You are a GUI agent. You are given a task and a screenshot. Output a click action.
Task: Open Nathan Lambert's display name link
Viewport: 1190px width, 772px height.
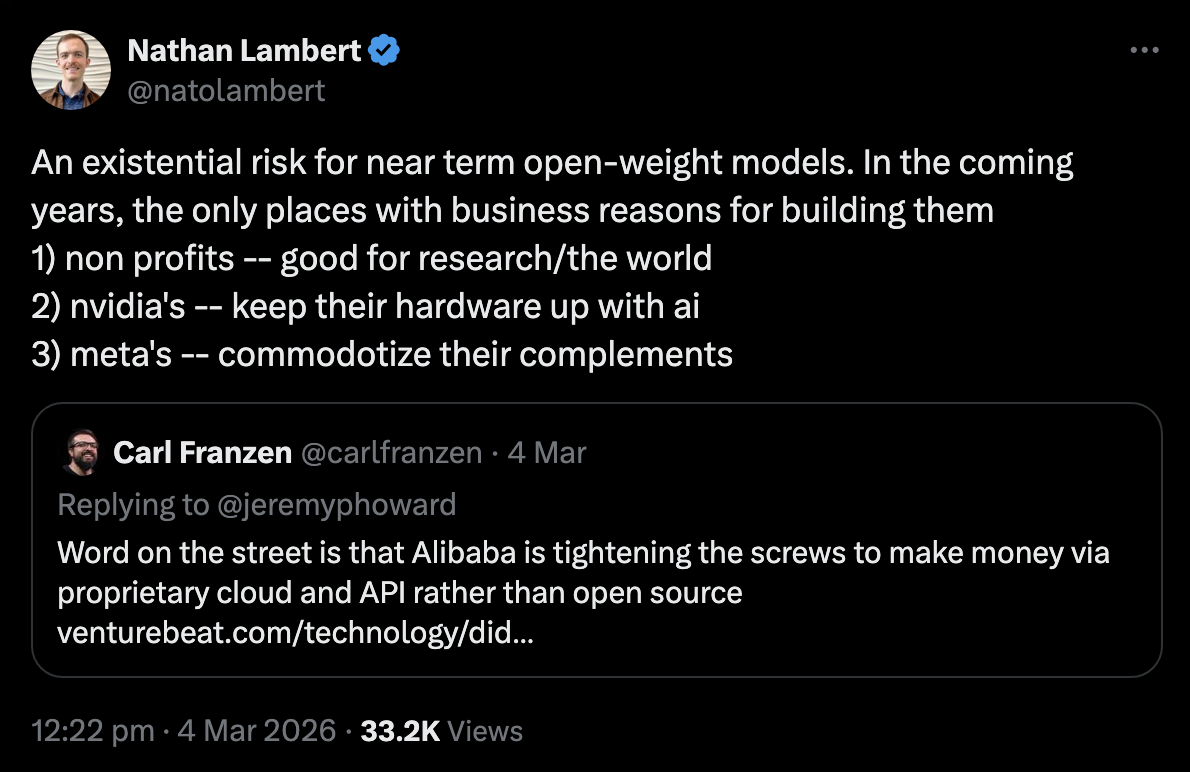click(x=245, y=50)
